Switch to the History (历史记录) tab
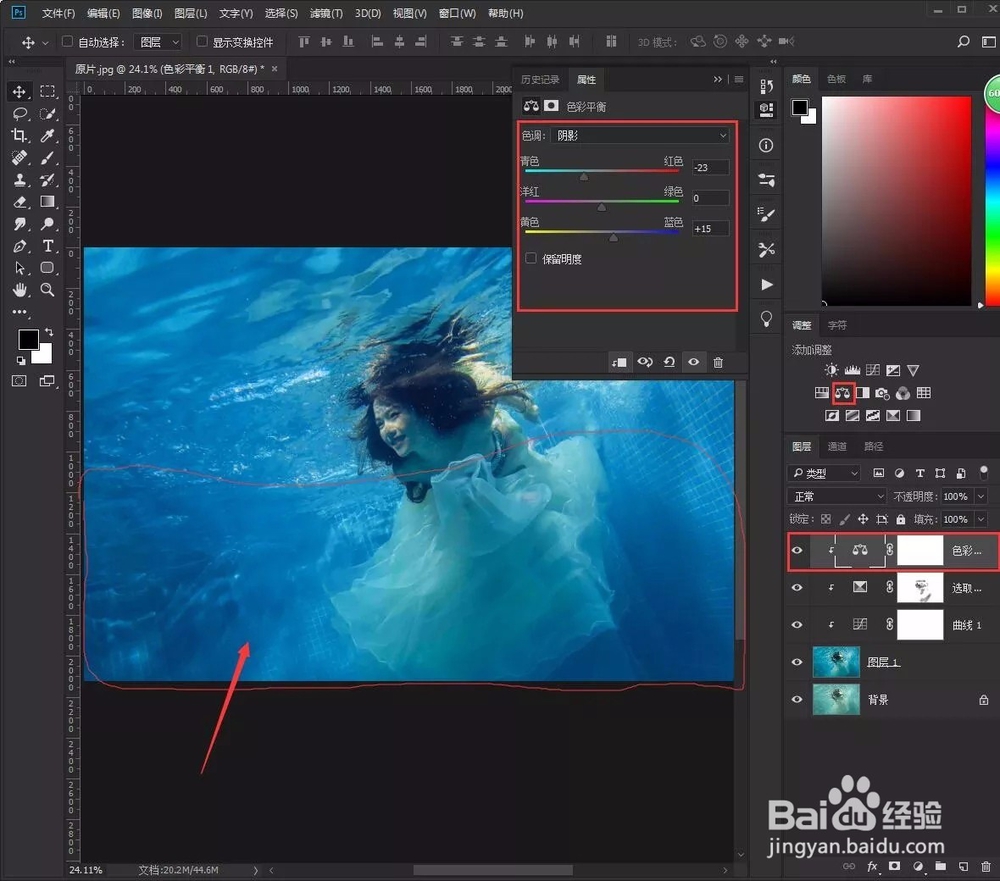Image resolution: width=1000 pixels, height=881 pixels. point(540,79)
